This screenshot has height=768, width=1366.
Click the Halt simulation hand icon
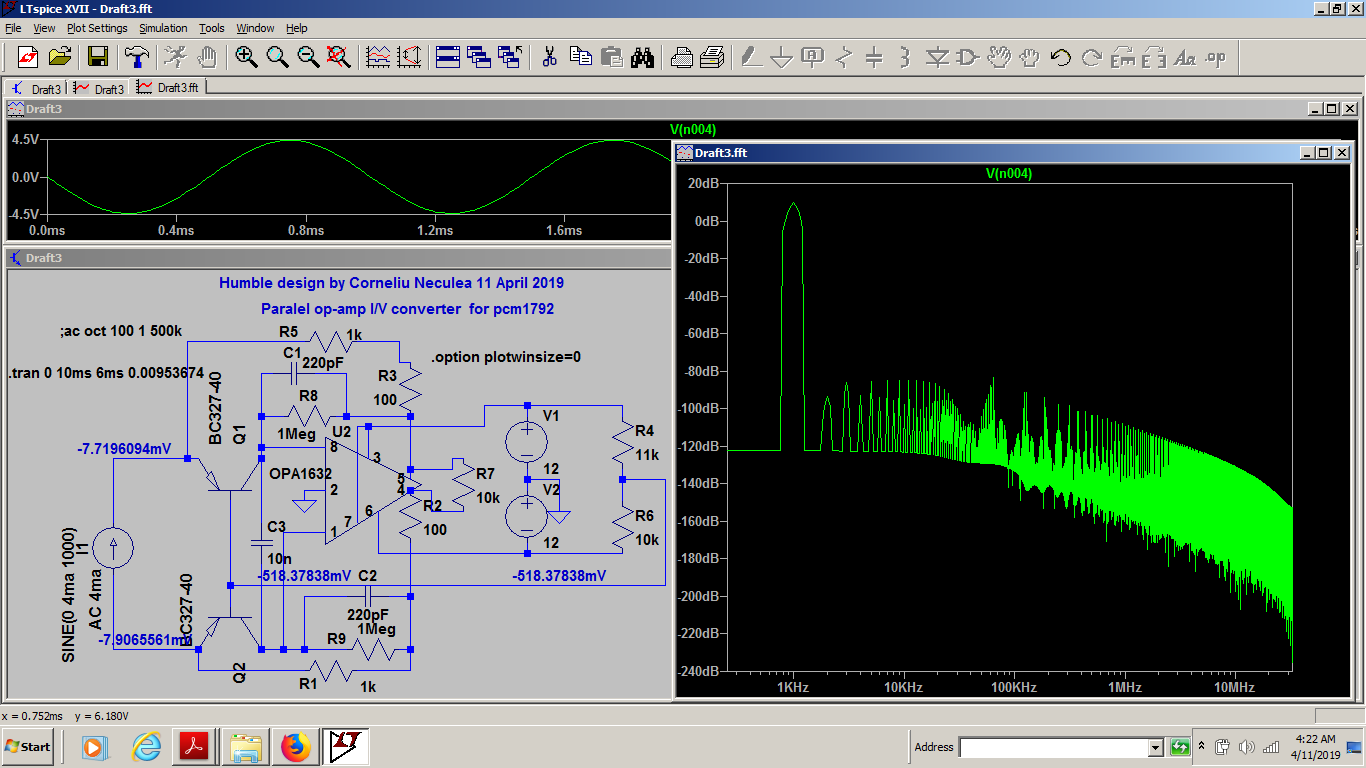coord(207,57)
